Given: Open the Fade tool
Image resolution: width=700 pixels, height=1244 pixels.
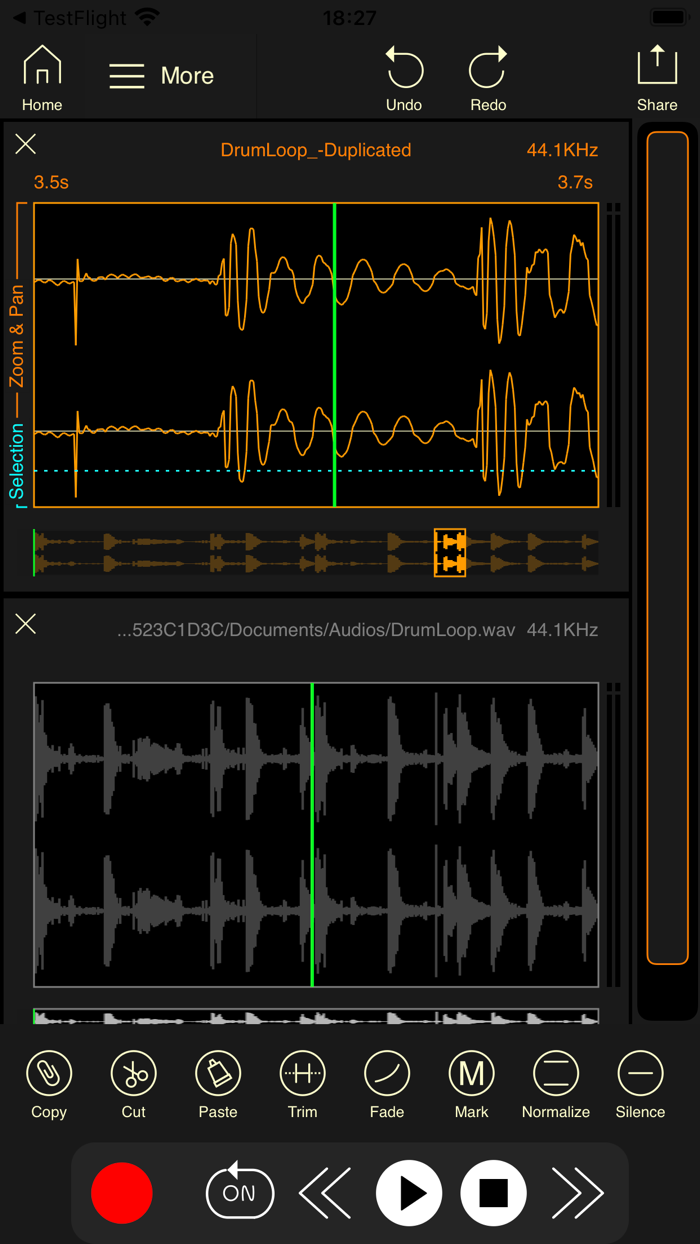Looking at the screenshot, I should (387, 1084).
